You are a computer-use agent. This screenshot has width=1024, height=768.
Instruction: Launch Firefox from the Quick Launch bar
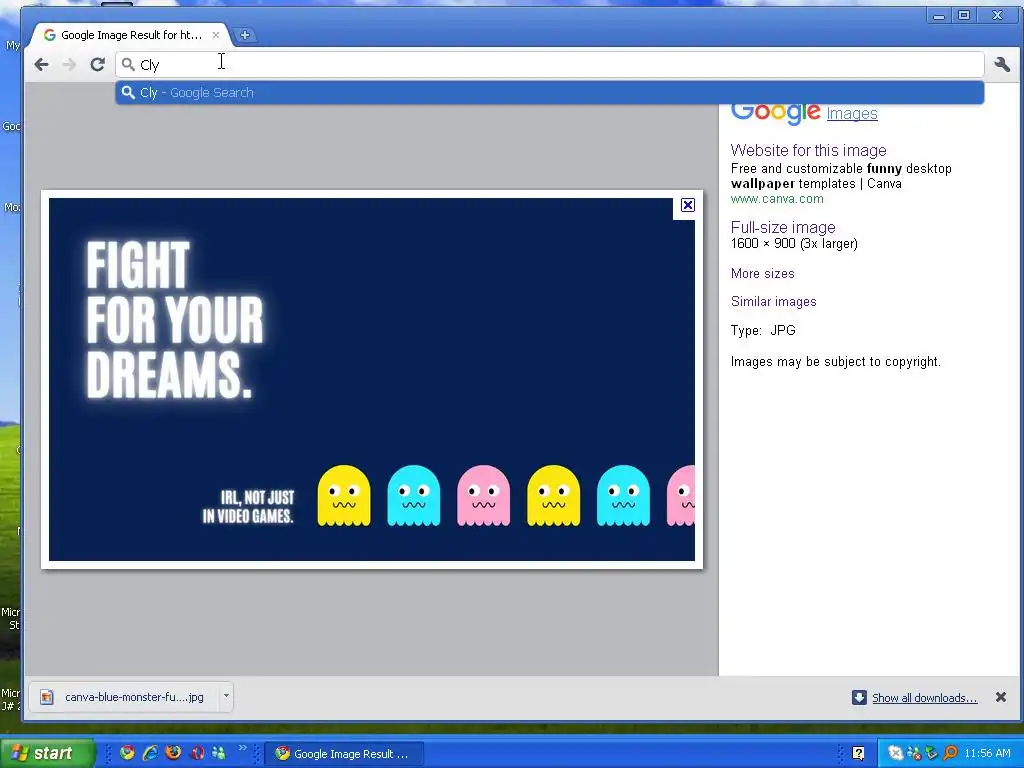[x=174, y=753]
